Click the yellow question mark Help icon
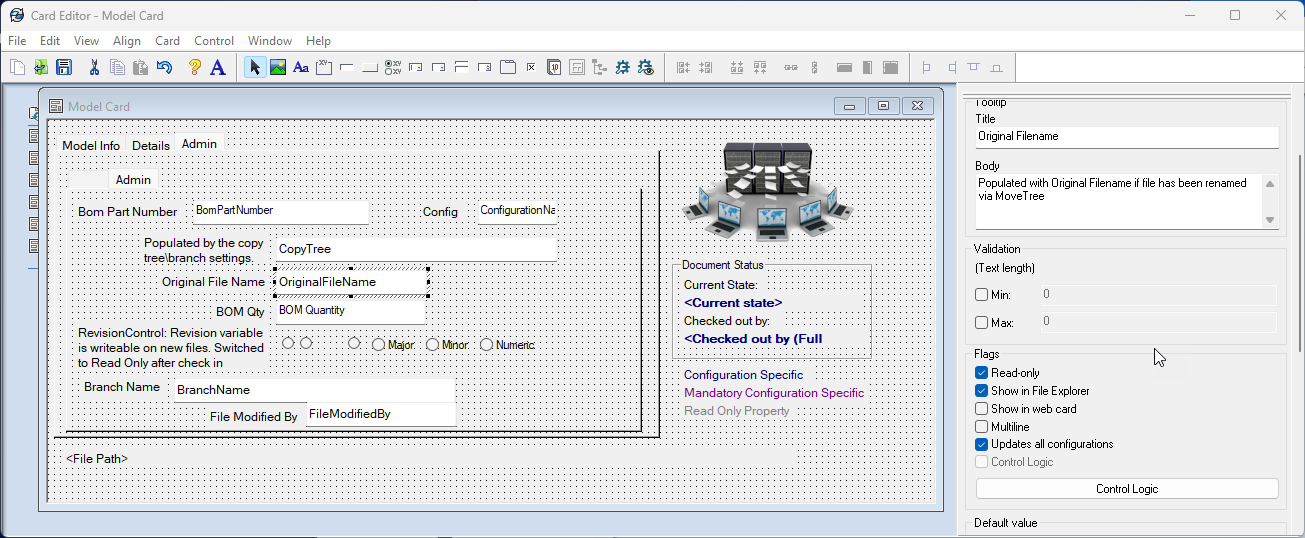The height and width of the screenshot is (538, 1305). pyautogui.click(x=194, y=68)
